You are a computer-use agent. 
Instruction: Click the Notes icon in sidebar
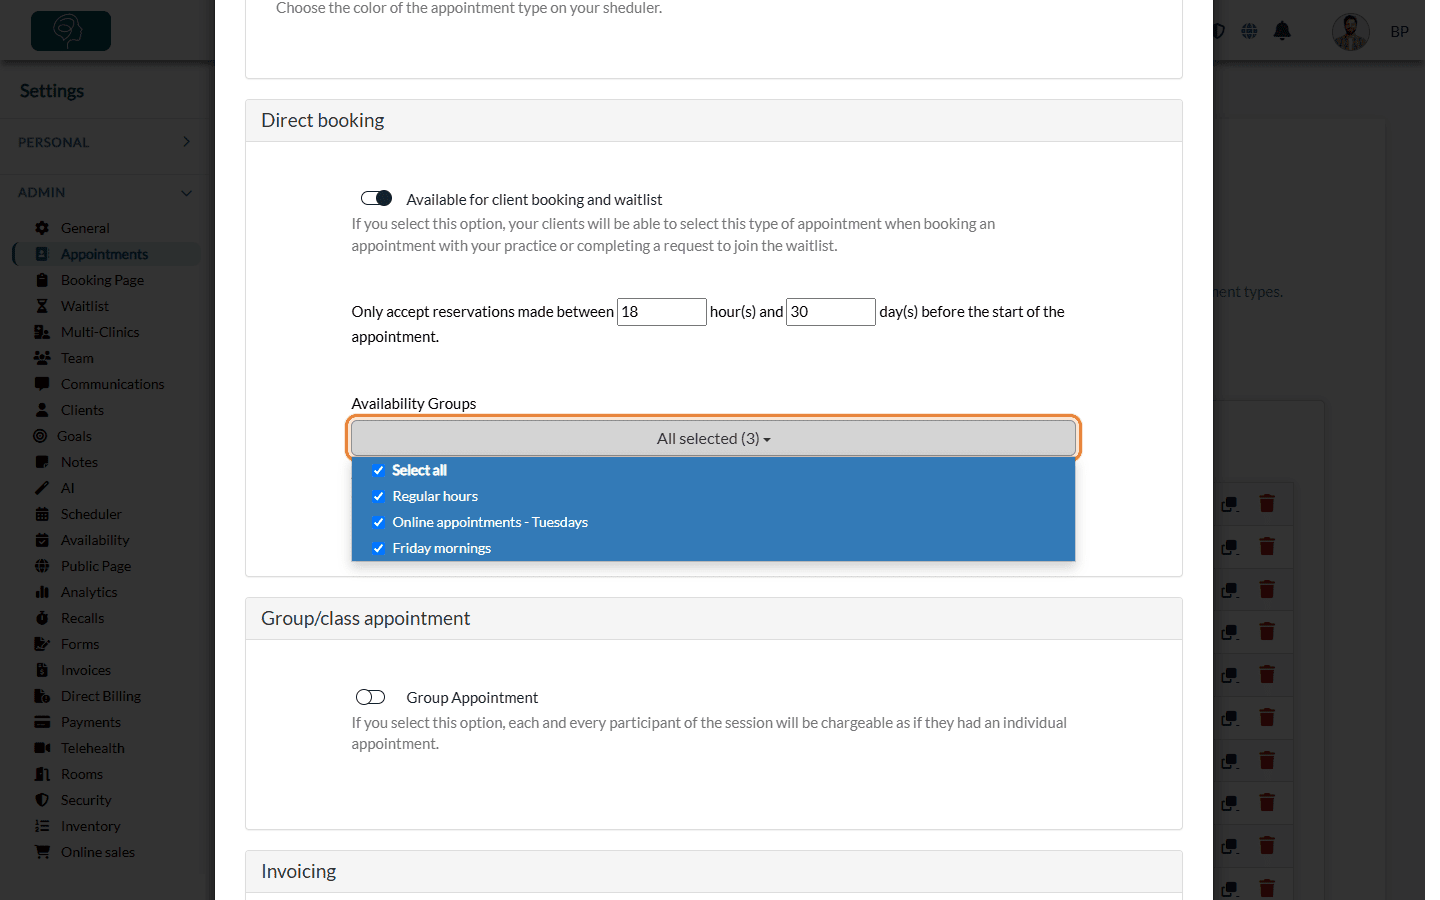pos(42,462)
